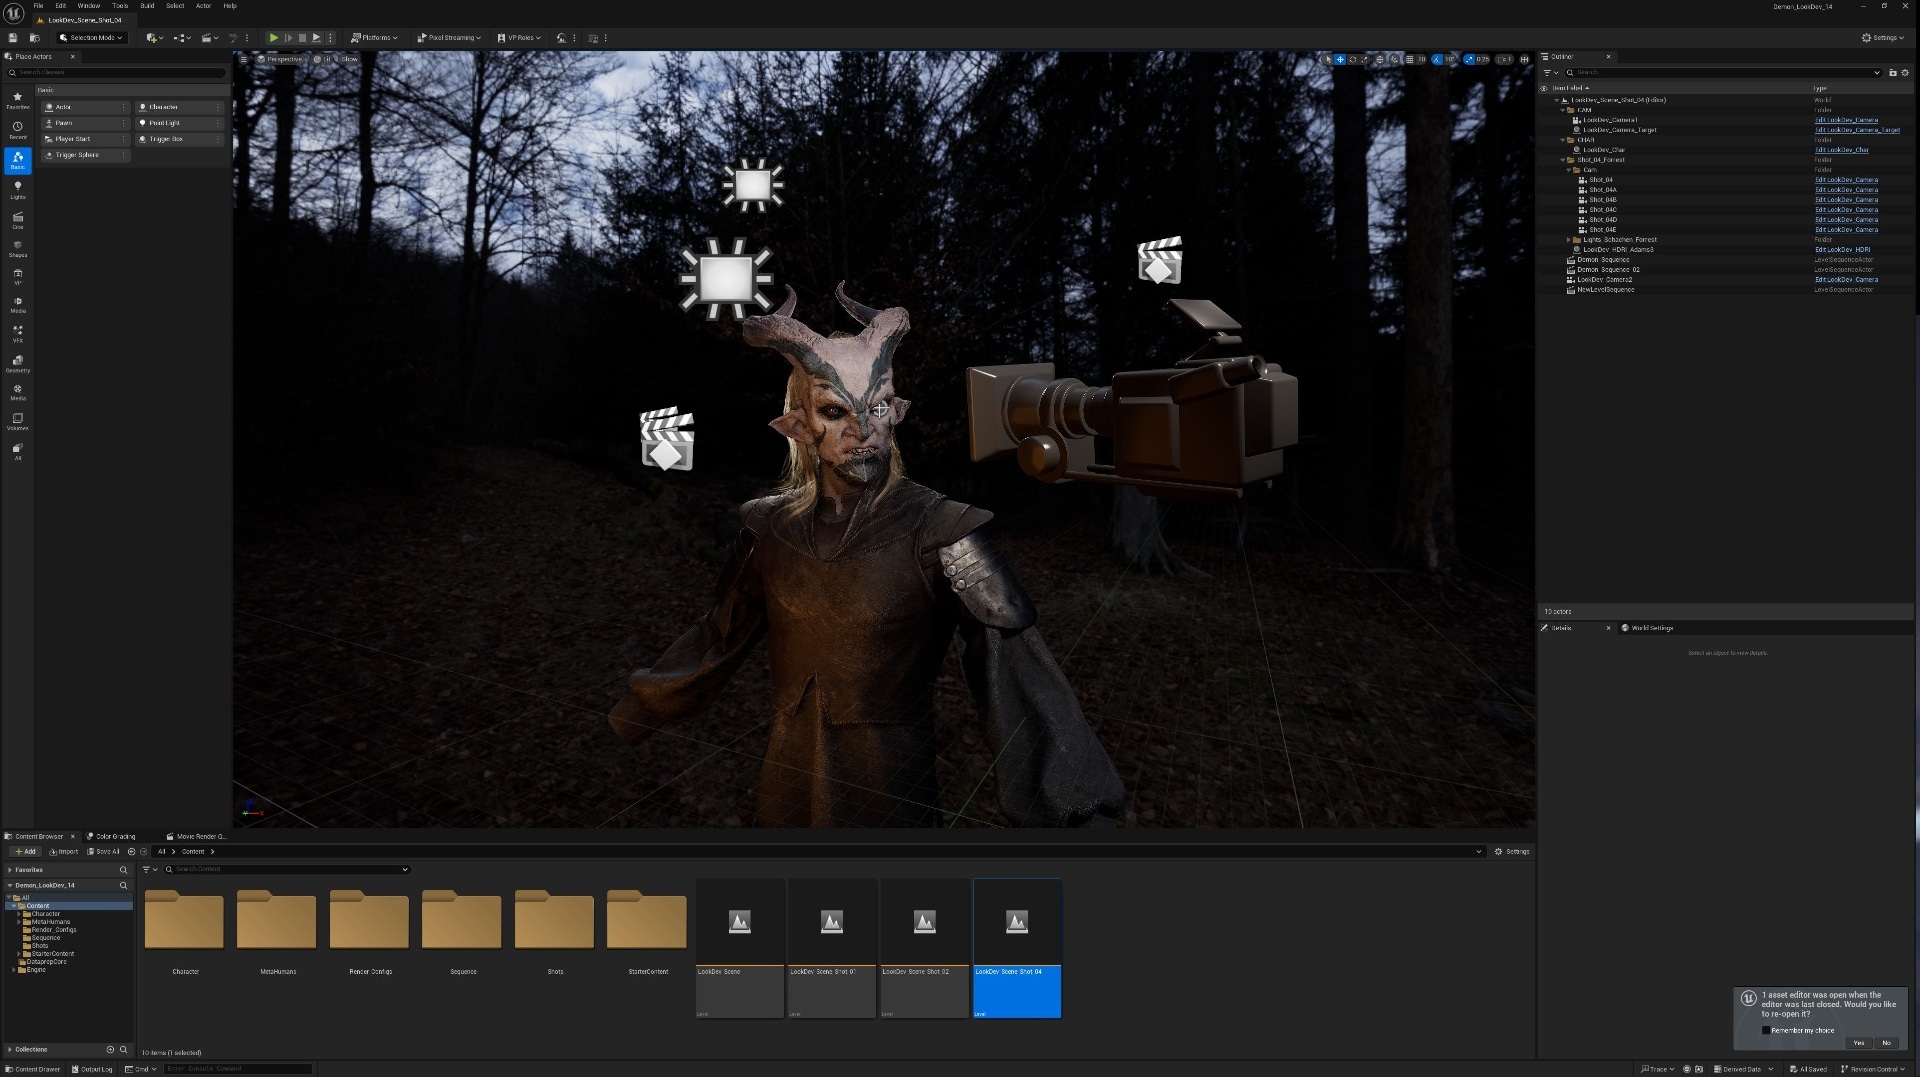Click the upper sun light icon in viewport
This screenshot has width=1920, height=1077.
752,185
